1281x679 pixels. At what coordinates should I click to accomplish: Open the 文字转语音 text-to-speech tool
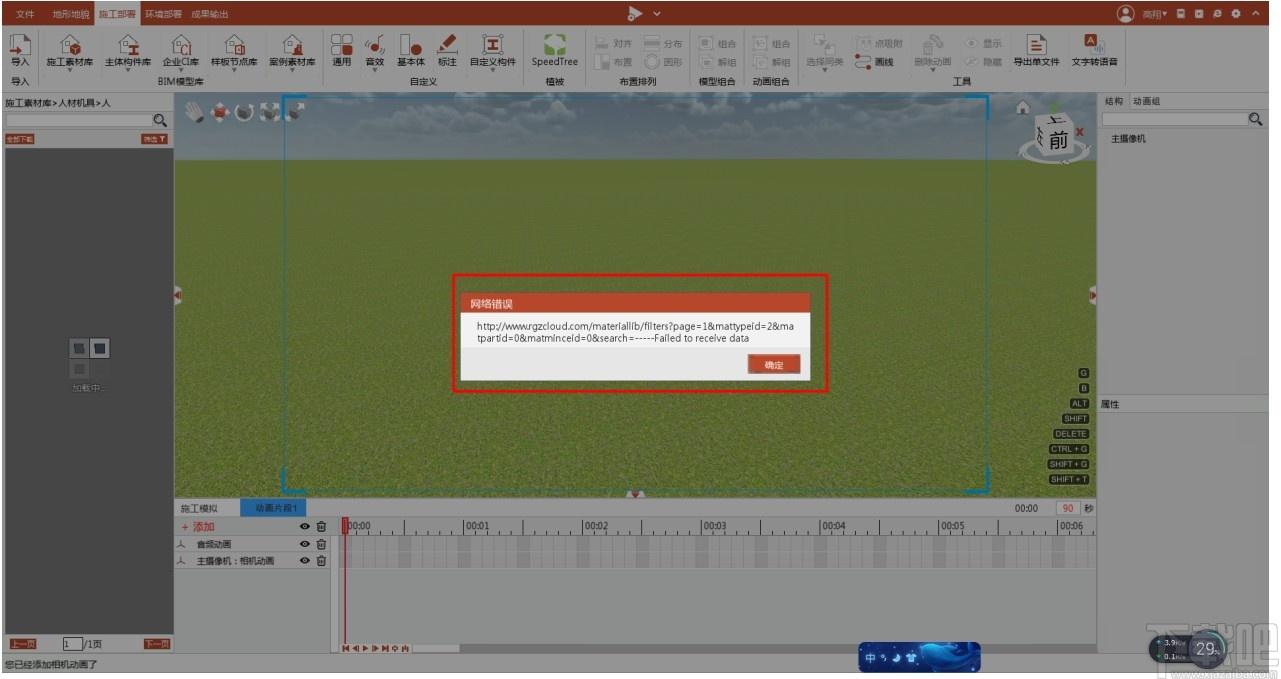click(x=1095, y=50)
